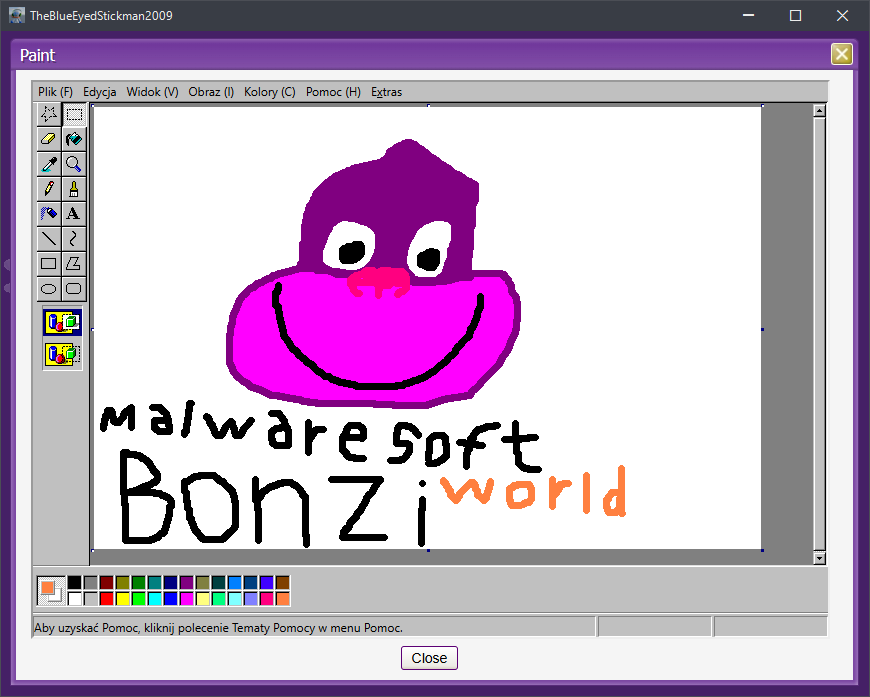The image size is (870, 697).
Task: Select the Pencil tool
Action: pos(48,189)
